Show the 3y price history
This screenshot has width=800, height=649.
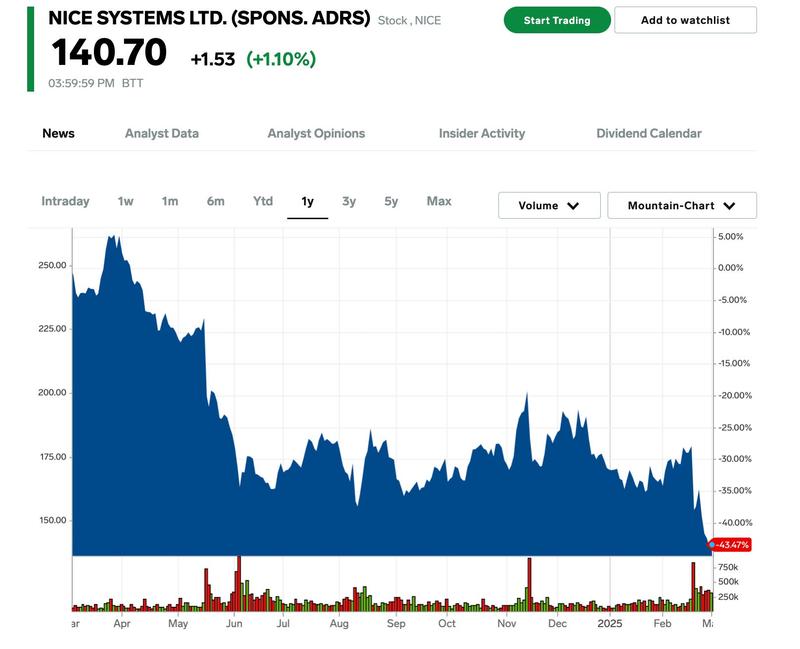pos(349,201)
